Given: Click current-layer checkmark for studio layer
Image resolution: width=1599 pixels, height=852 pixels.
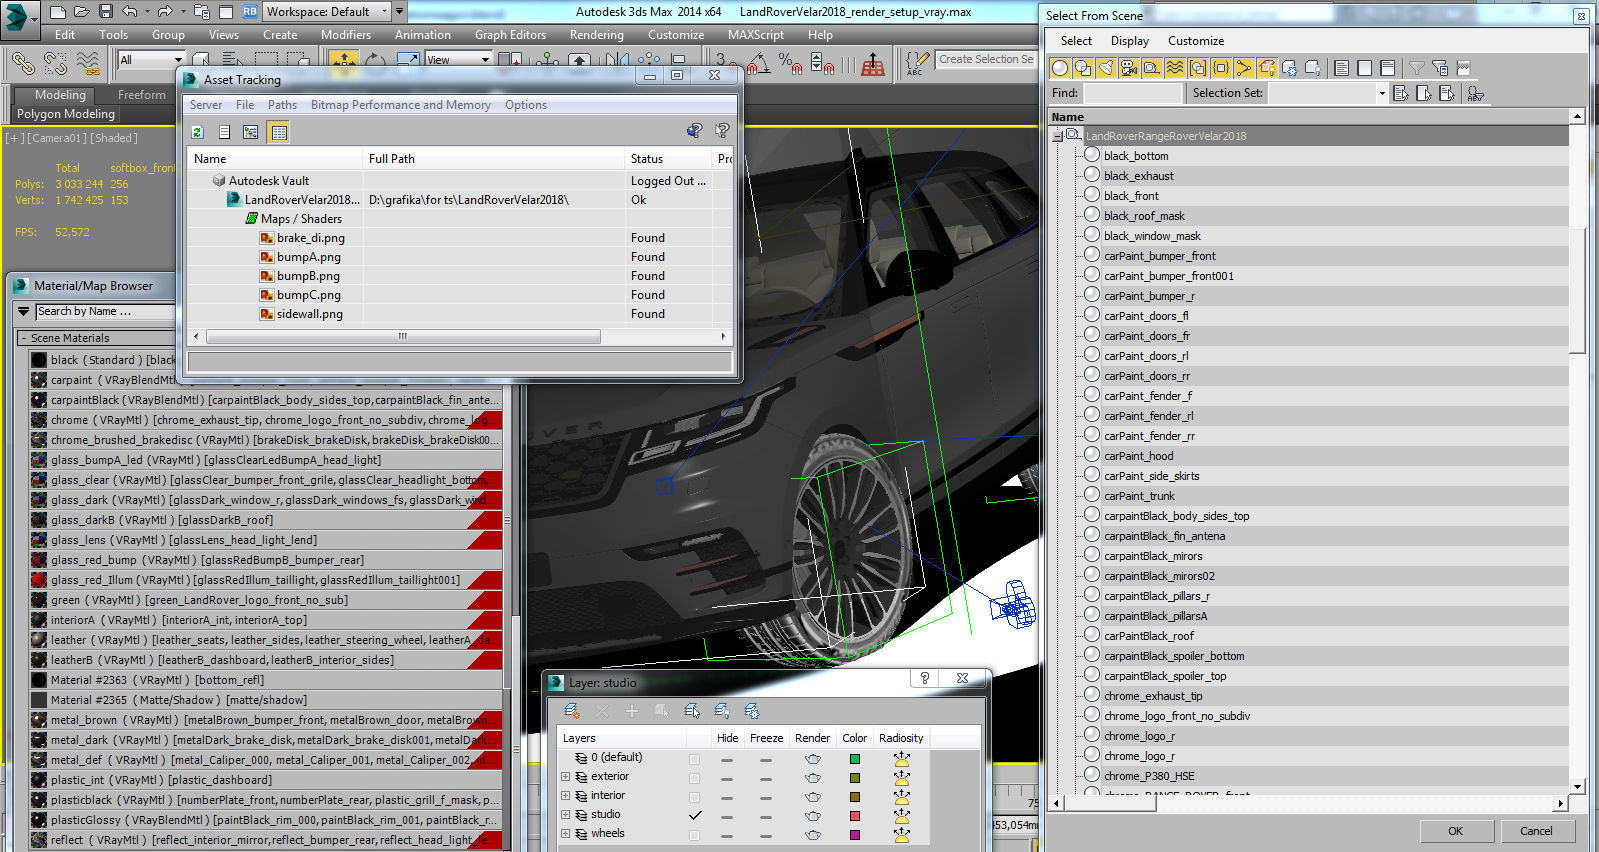Looking at the screenshot, I should (x=694, y=815).
